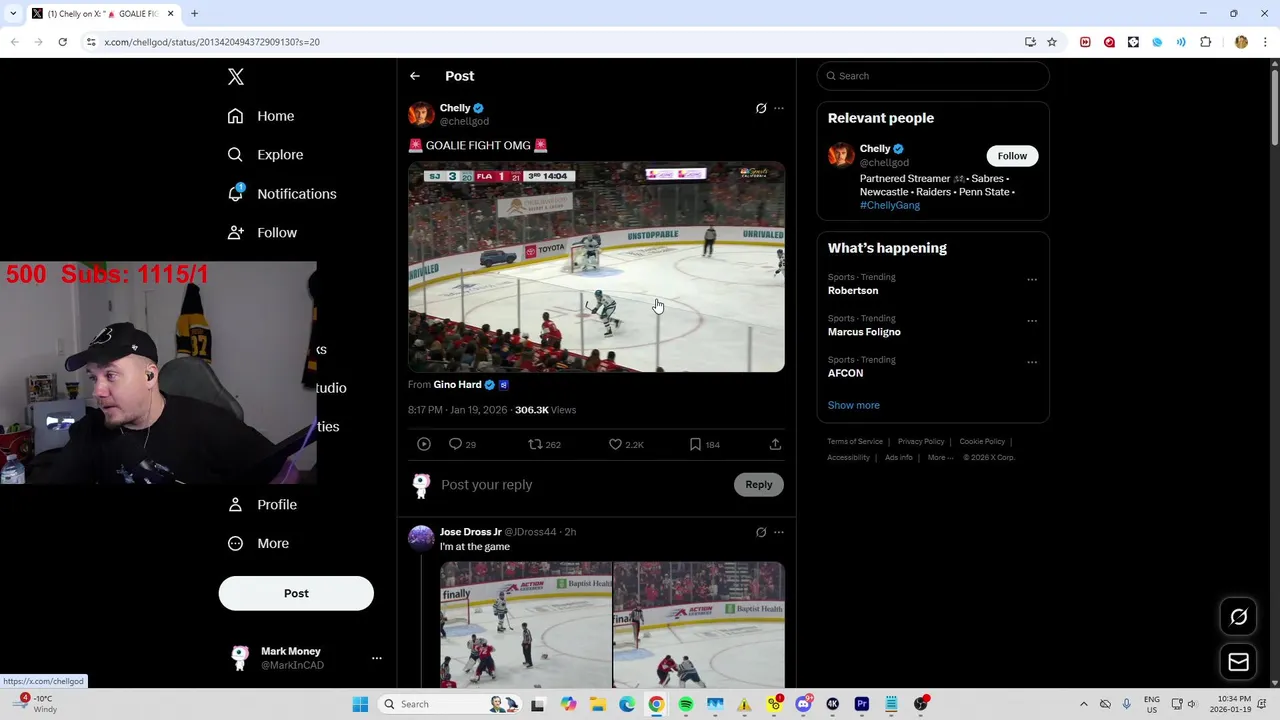1280x720 pixels.
Task: Open browser Extensions puzzle icon
Action: [1205, 42]
